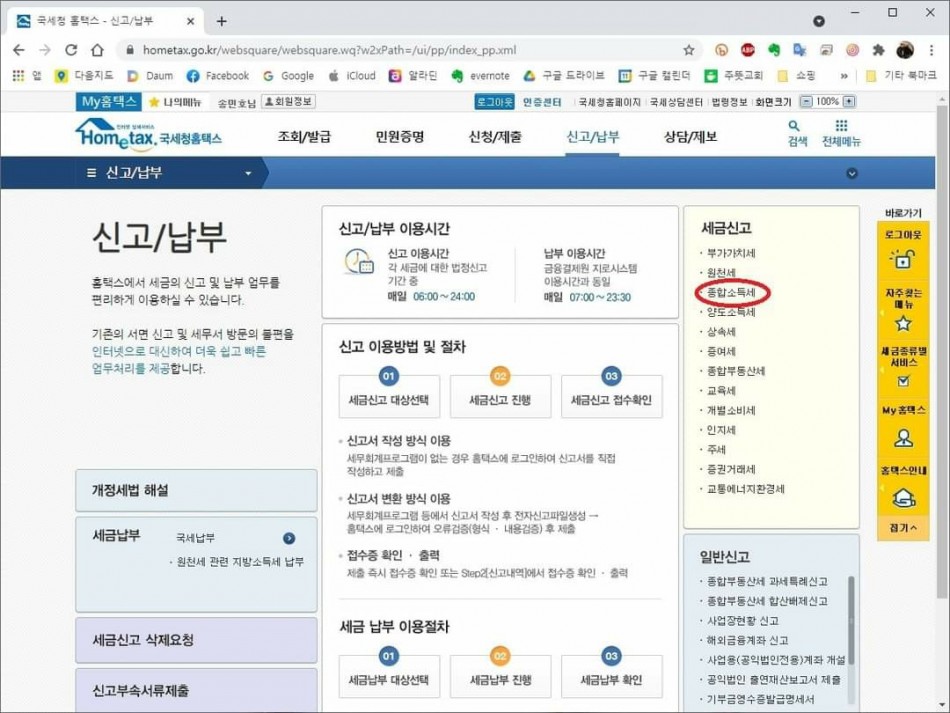This screenshot has height=713, width=950.
Task: Expand the submenu bar chevron at right
Action: tap(851, 173)
